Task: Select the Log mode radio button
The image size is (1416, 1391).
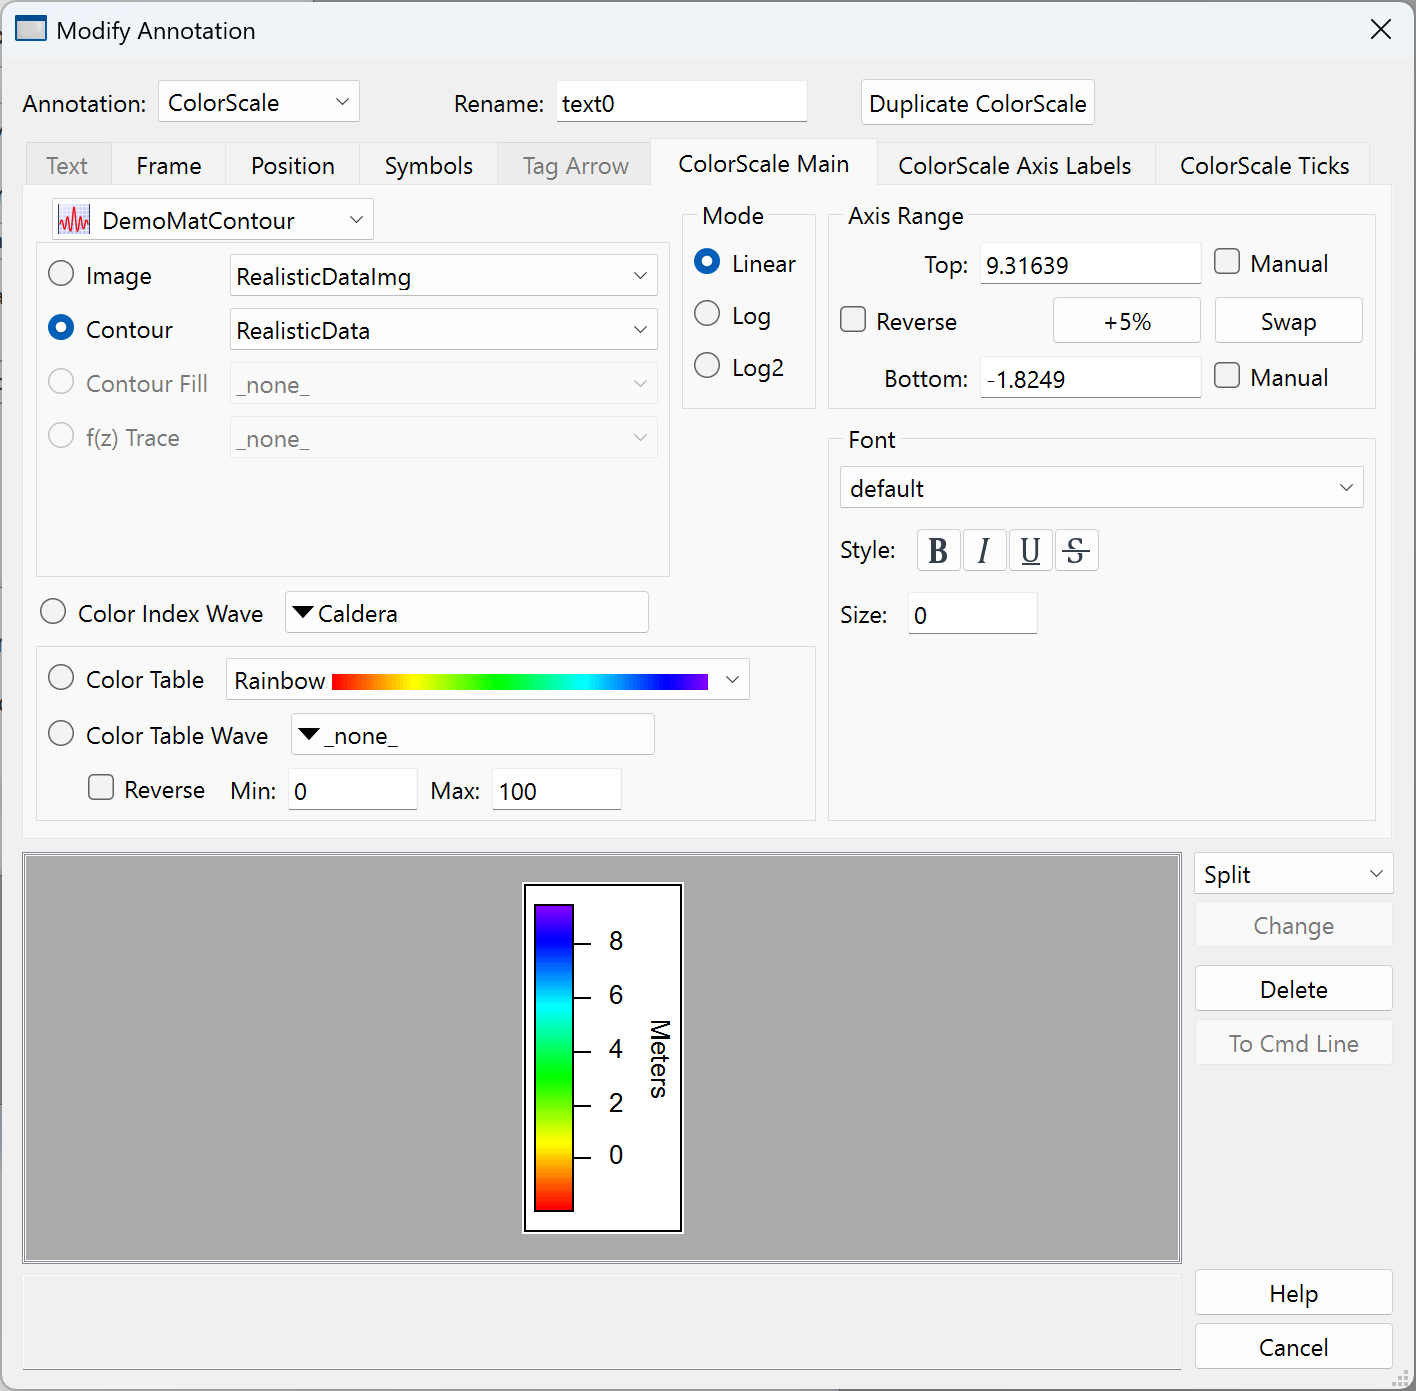Action: coord(708,315)
